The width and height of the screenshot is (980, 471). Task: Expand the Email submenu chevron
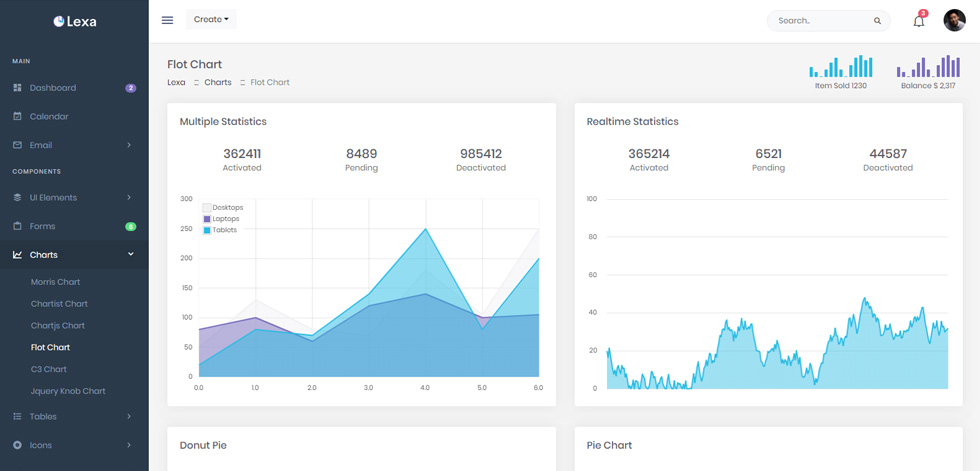(129, 145)
